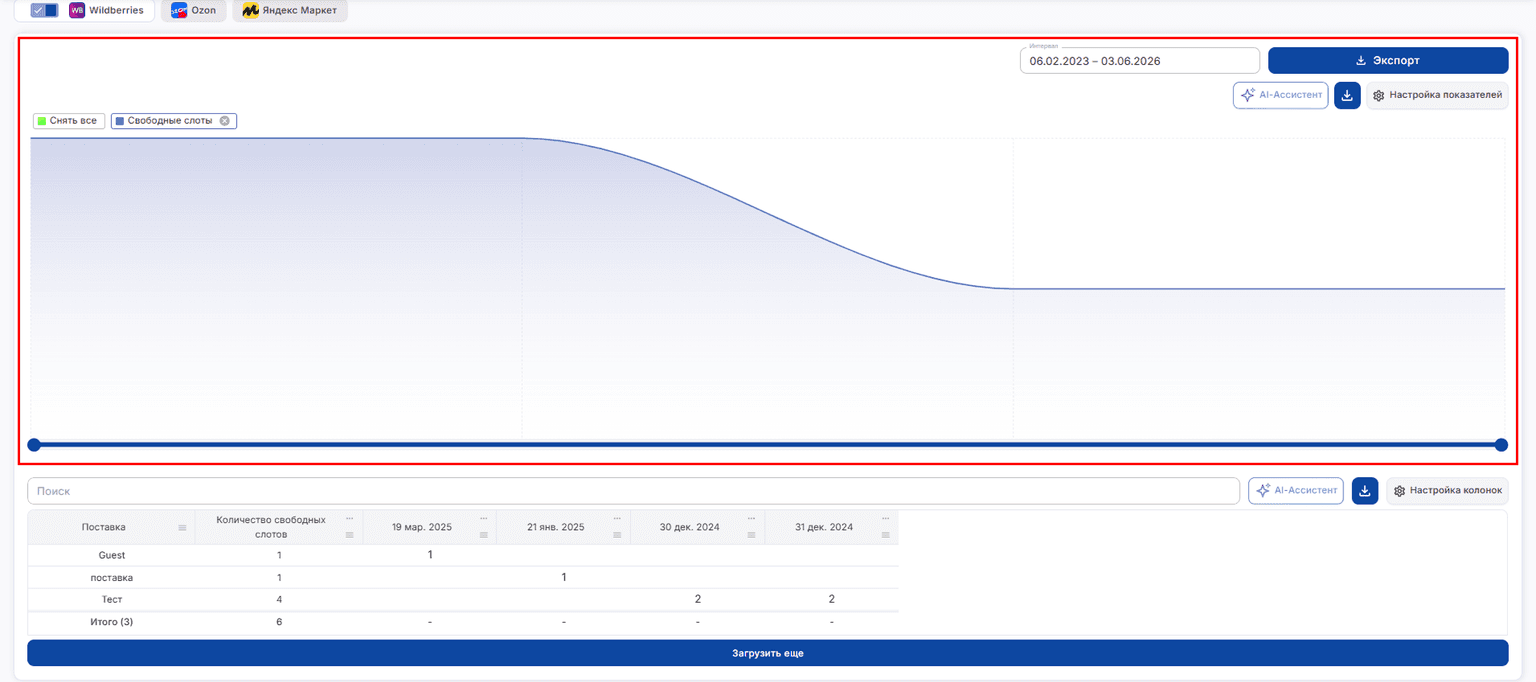Screen dimensions: 1536x682
Task: Select the Тест row name
Action: 112,600
